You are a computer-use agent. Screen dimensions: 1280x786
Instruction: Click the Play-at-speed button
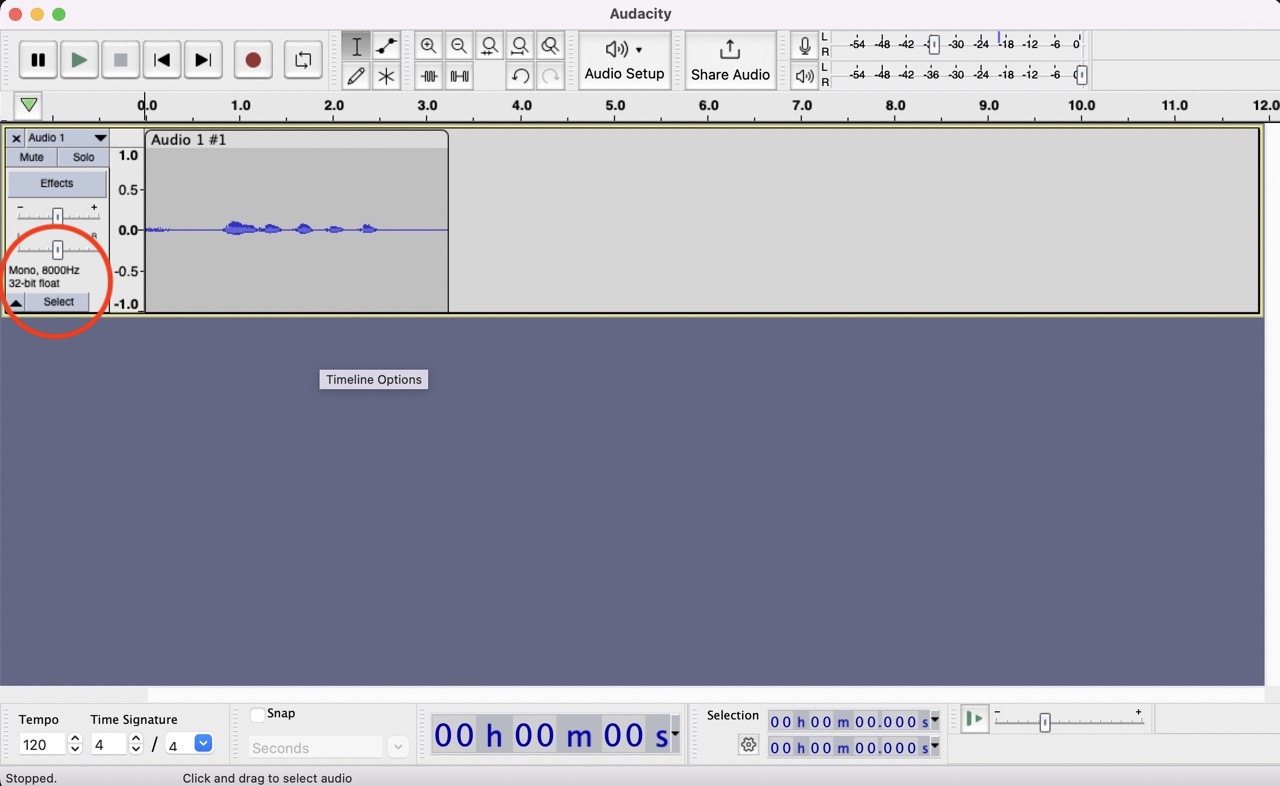click(974, 720)
